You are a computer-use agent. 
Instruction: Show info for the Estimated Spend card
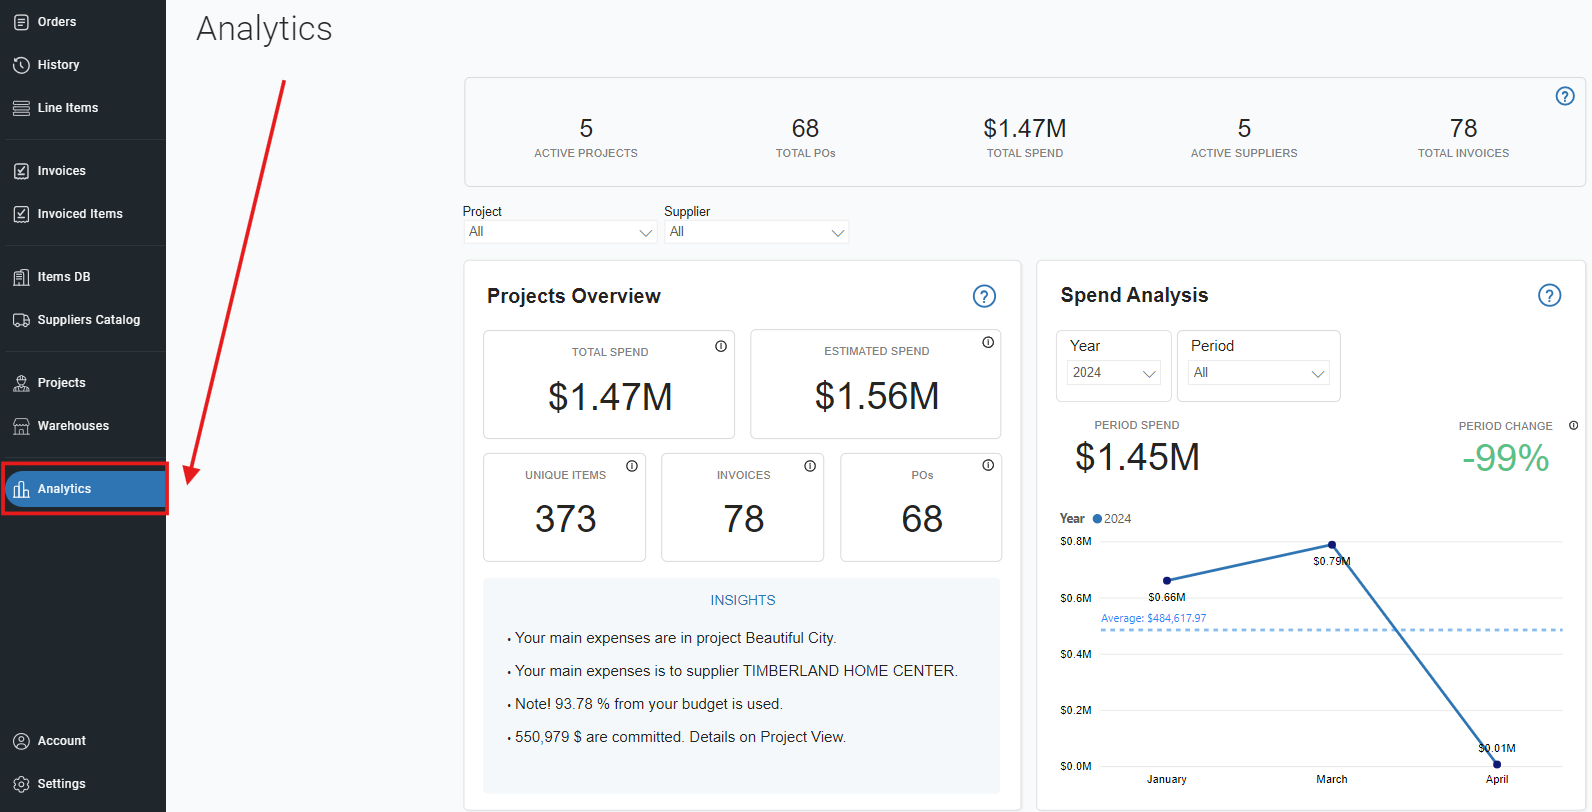[x=988, y=342]
